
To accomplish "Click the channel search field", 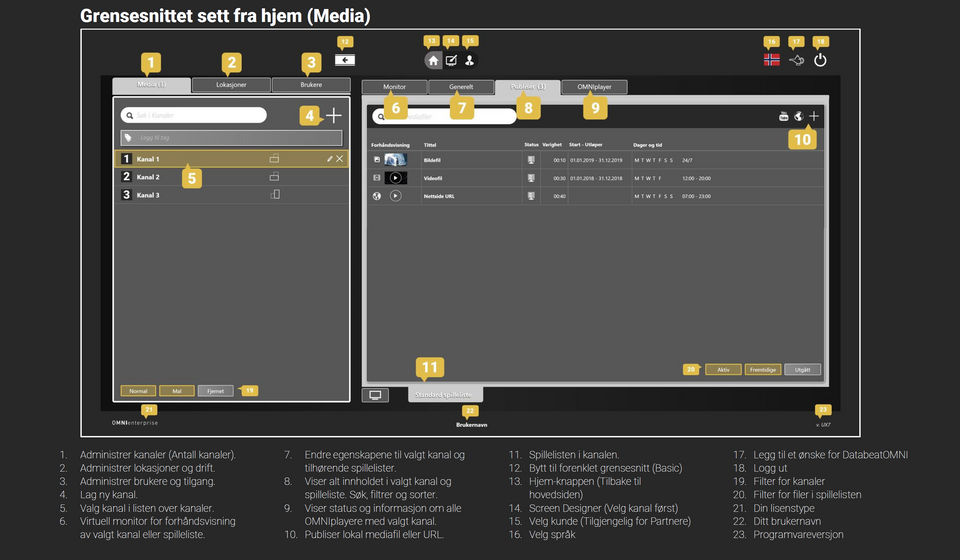I will coord(193,115).
